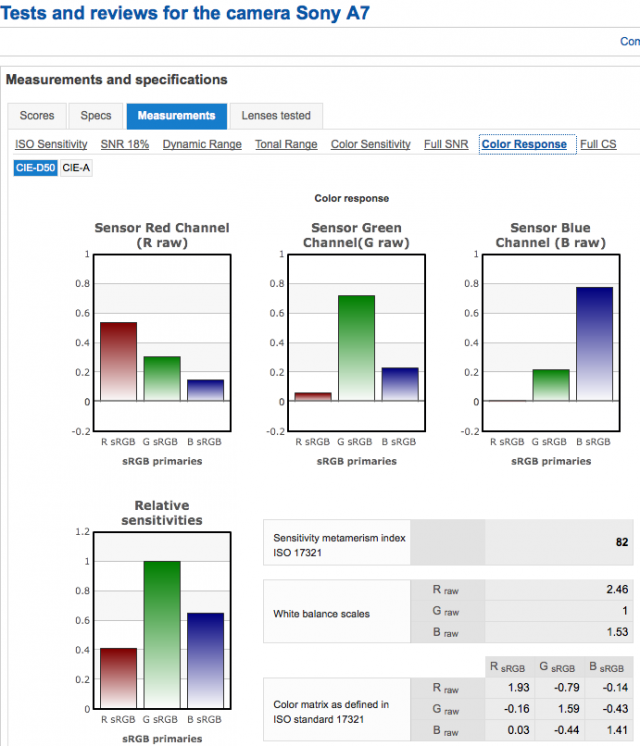Click the green bar in Blue Channel chart
The height and width of the screenshot is (747, 640).
551,385
